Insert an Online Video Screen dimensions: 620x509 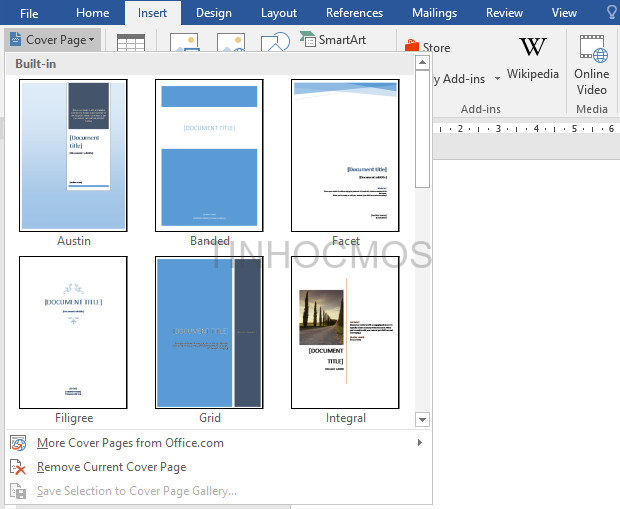pos(592,65)
